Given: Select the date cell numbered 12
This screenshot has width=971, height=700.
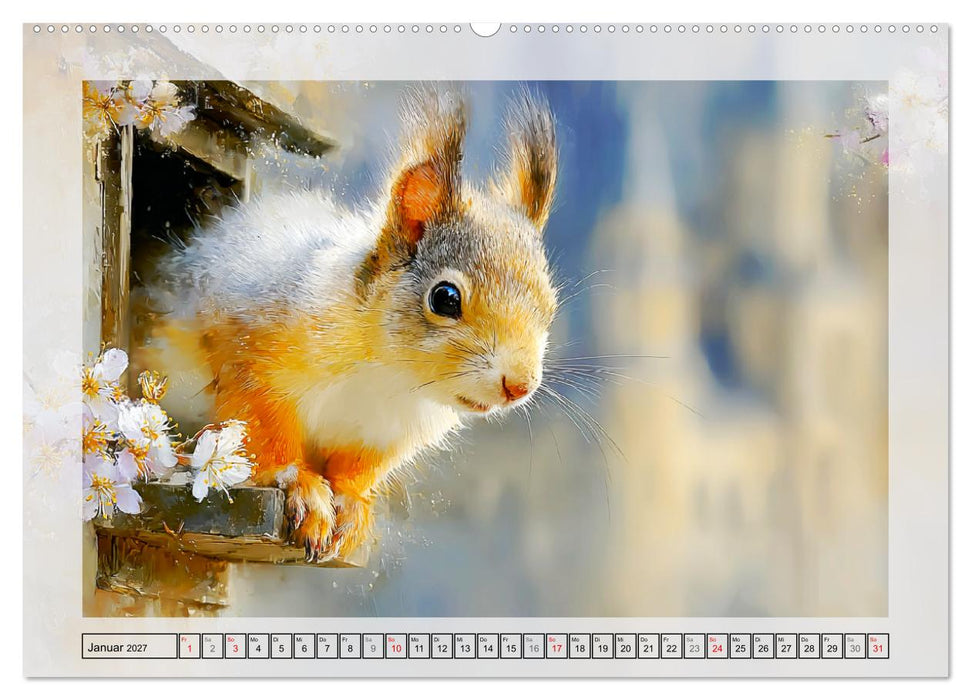Looking at the screenshot, I should (442, 645).
